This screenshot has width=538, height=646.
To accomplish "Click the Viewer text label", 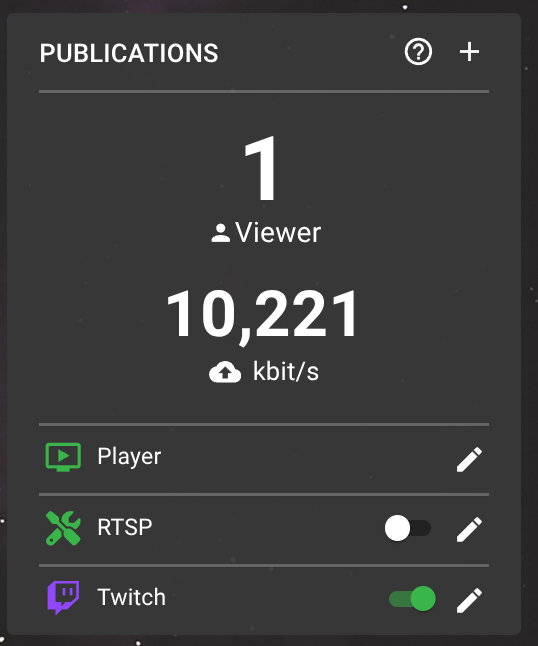I will [x=278, y=233].
